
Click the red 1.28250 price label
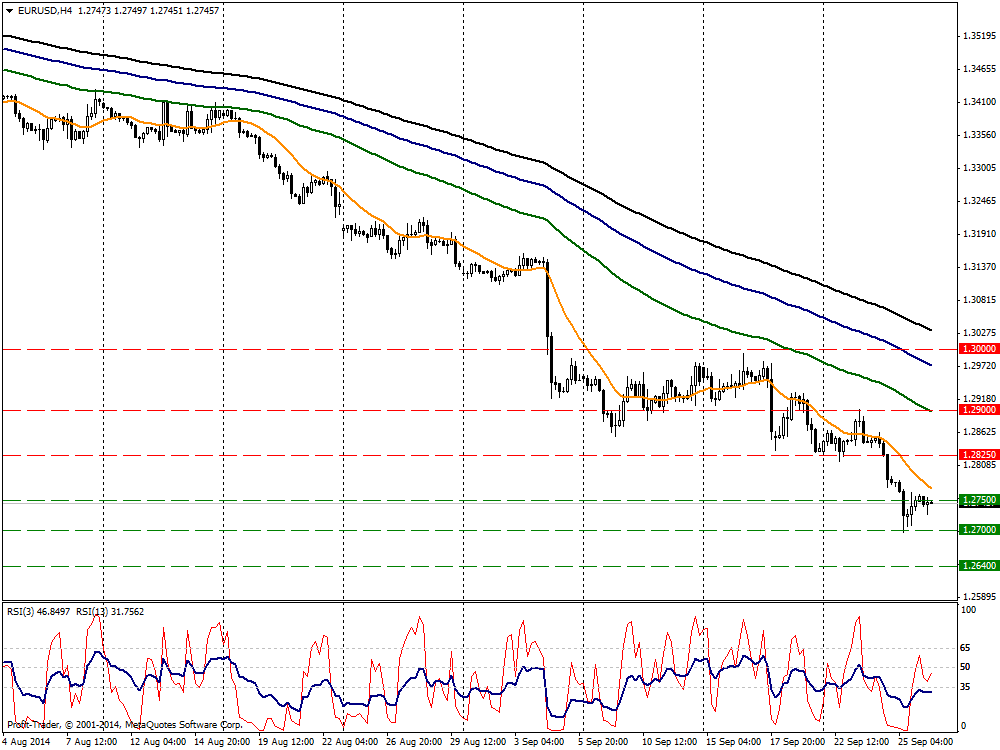coord(976,454)
